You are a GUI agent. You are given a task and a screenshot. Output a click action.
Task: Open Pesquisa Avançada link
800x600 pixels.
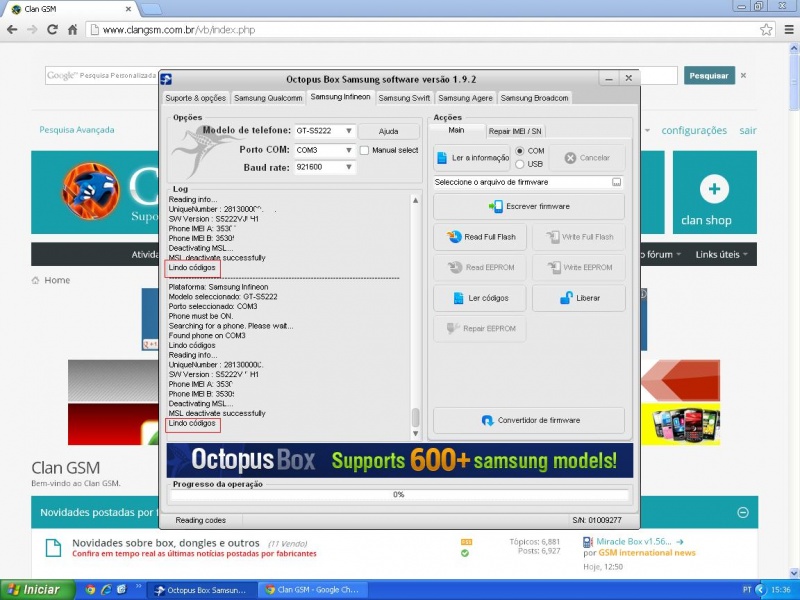click(x=77, y=130)
